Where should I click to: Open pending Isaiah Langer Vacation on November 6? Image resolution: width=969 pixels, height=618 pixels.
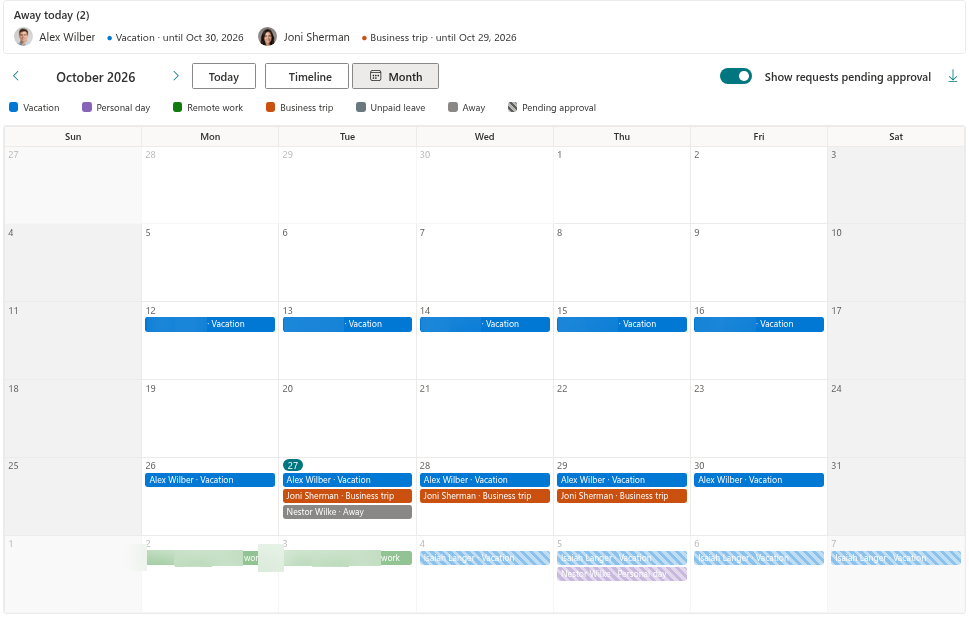(x=759, y=558)
